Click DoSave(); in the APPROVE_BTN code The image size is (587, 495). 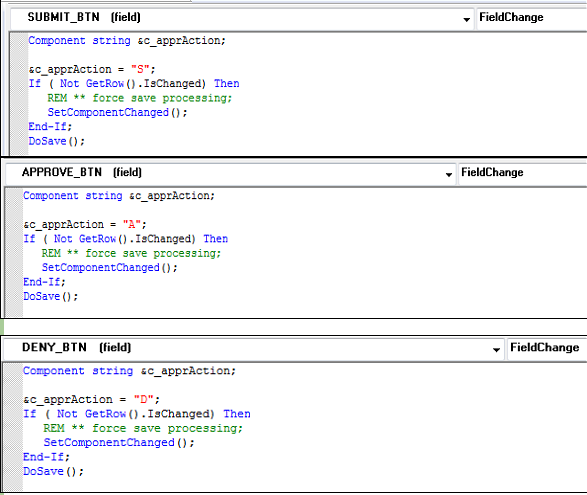point(51,297)
